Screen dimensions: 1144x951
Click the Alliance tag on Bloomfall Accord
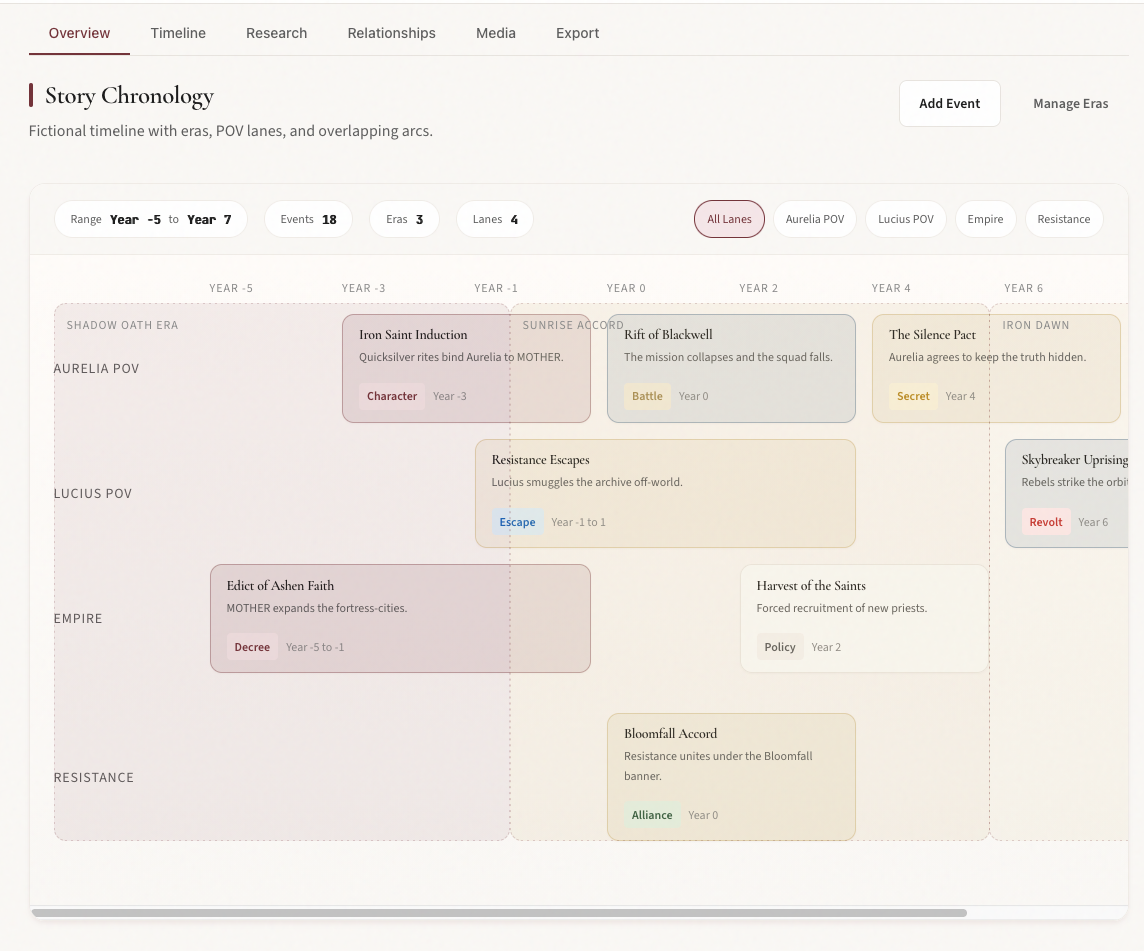(x=652, y=815)
